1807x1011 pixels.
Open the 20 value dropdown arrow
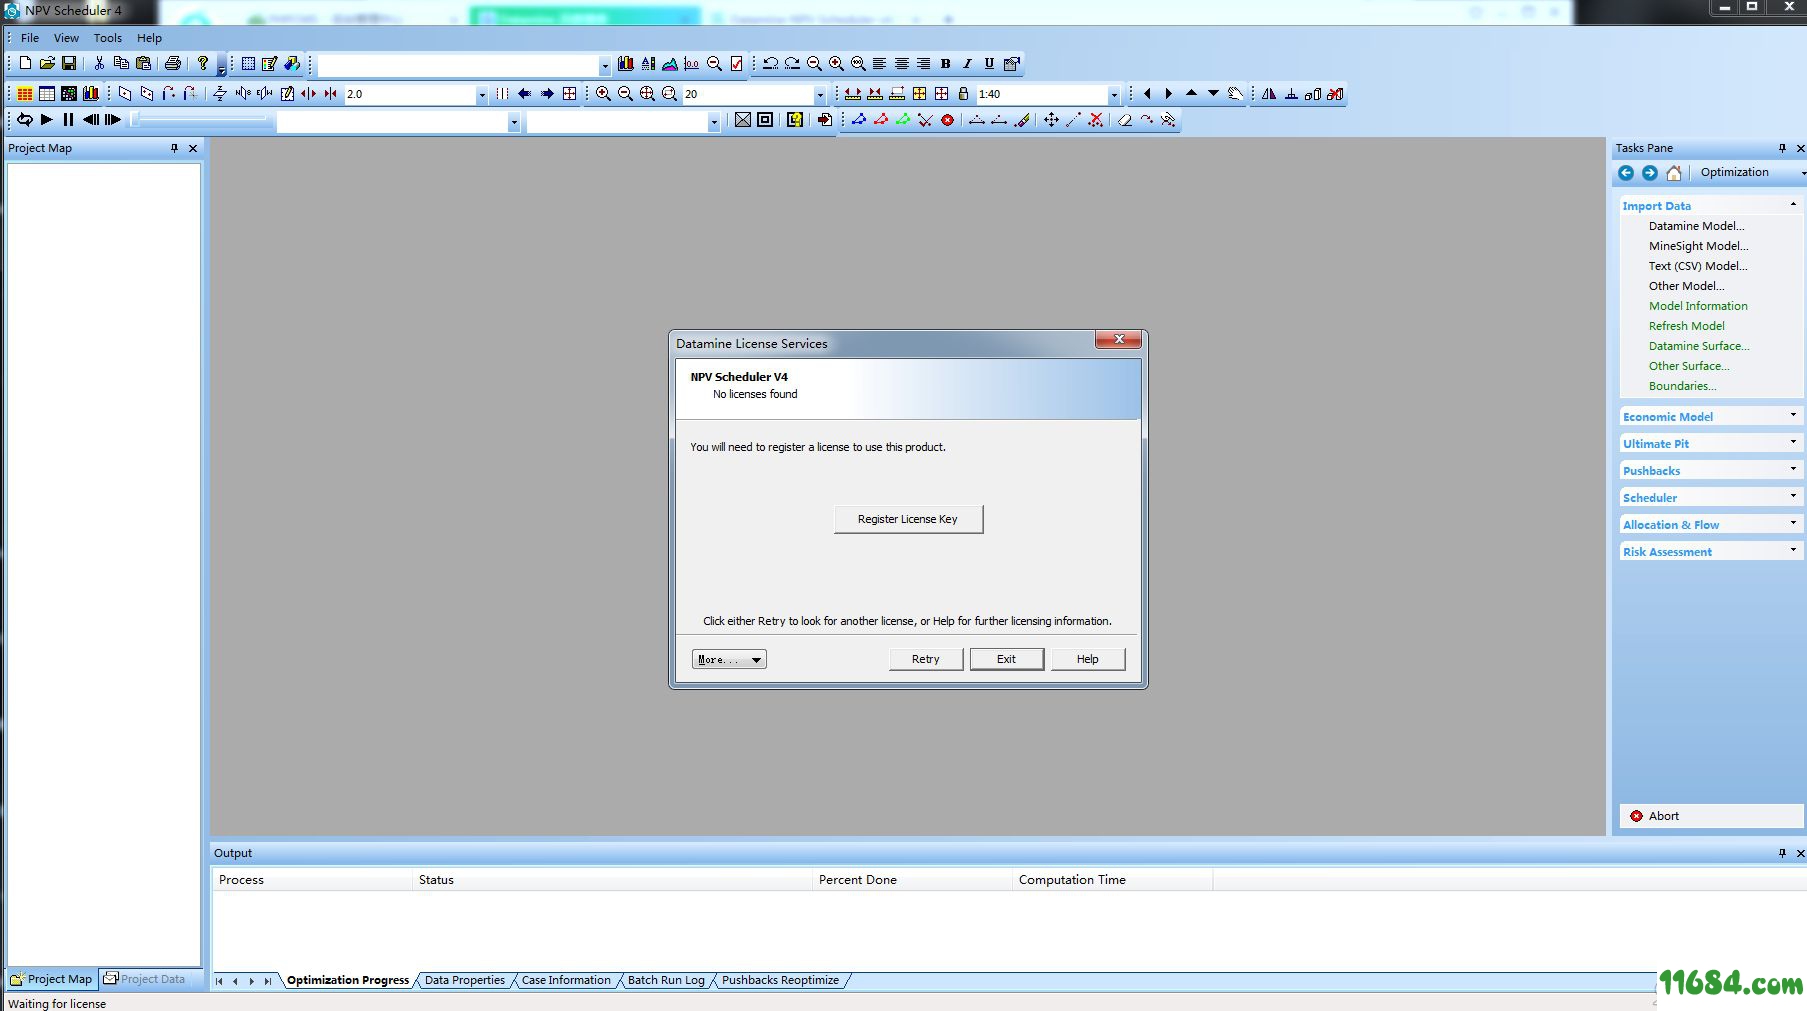tap(820, 94)
